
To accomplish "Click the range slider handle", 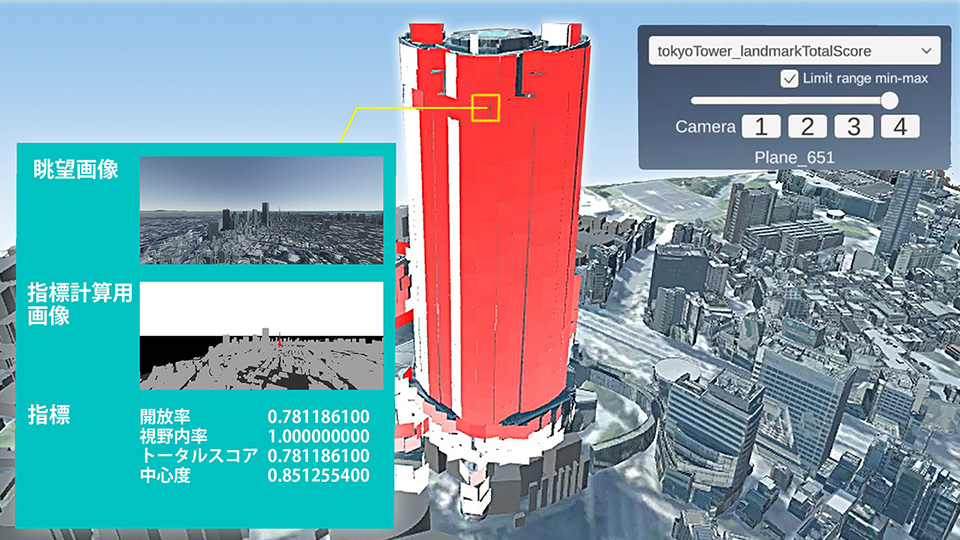I will coord(888,100).
